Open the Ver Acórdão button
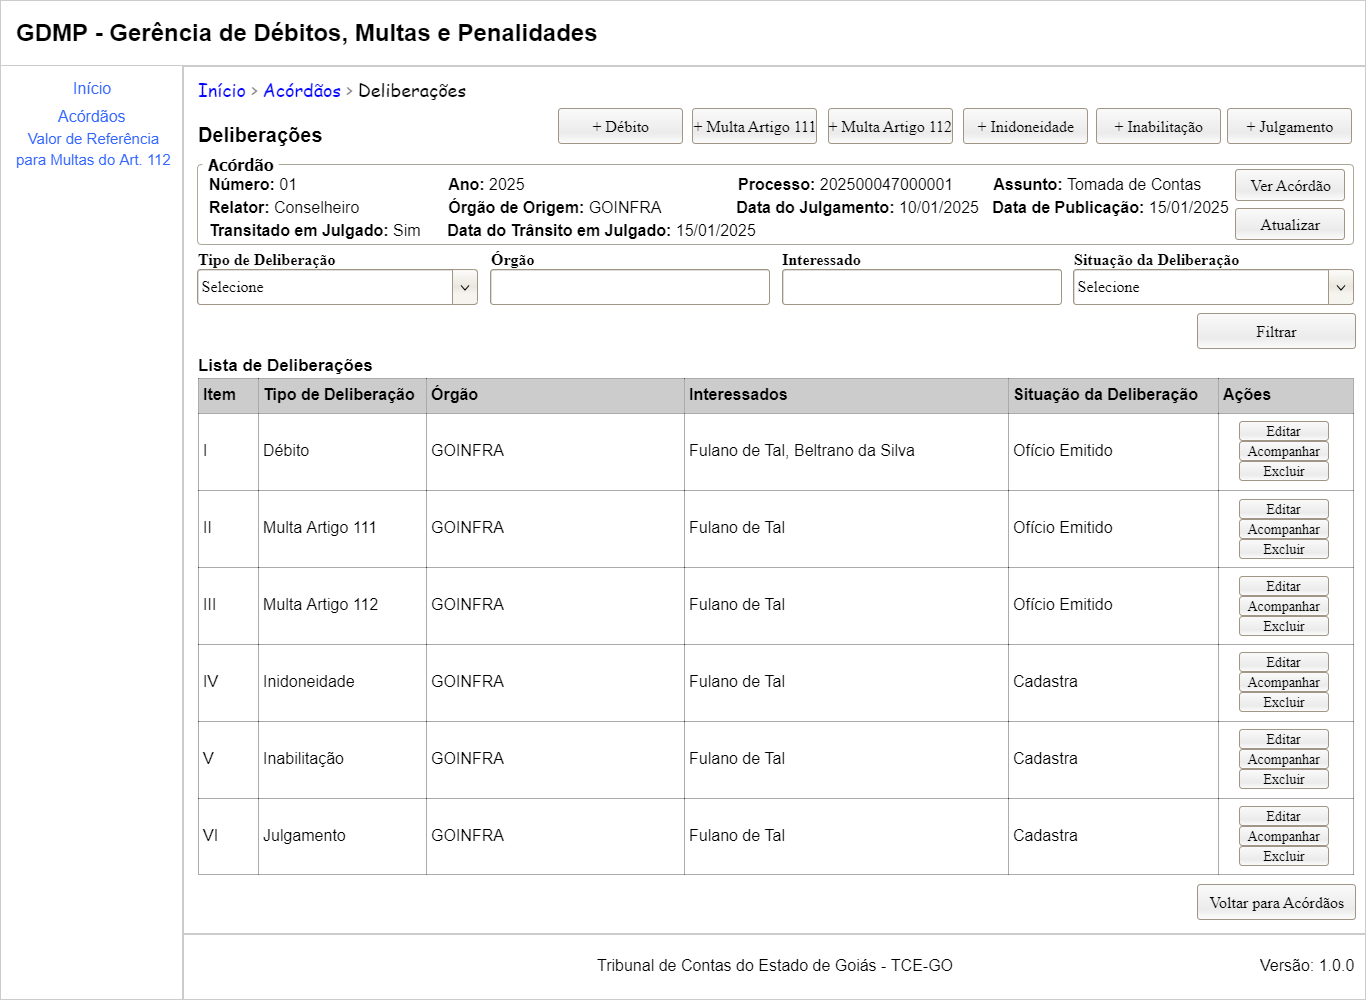 pyautogui.click(x=1289, y=186)
